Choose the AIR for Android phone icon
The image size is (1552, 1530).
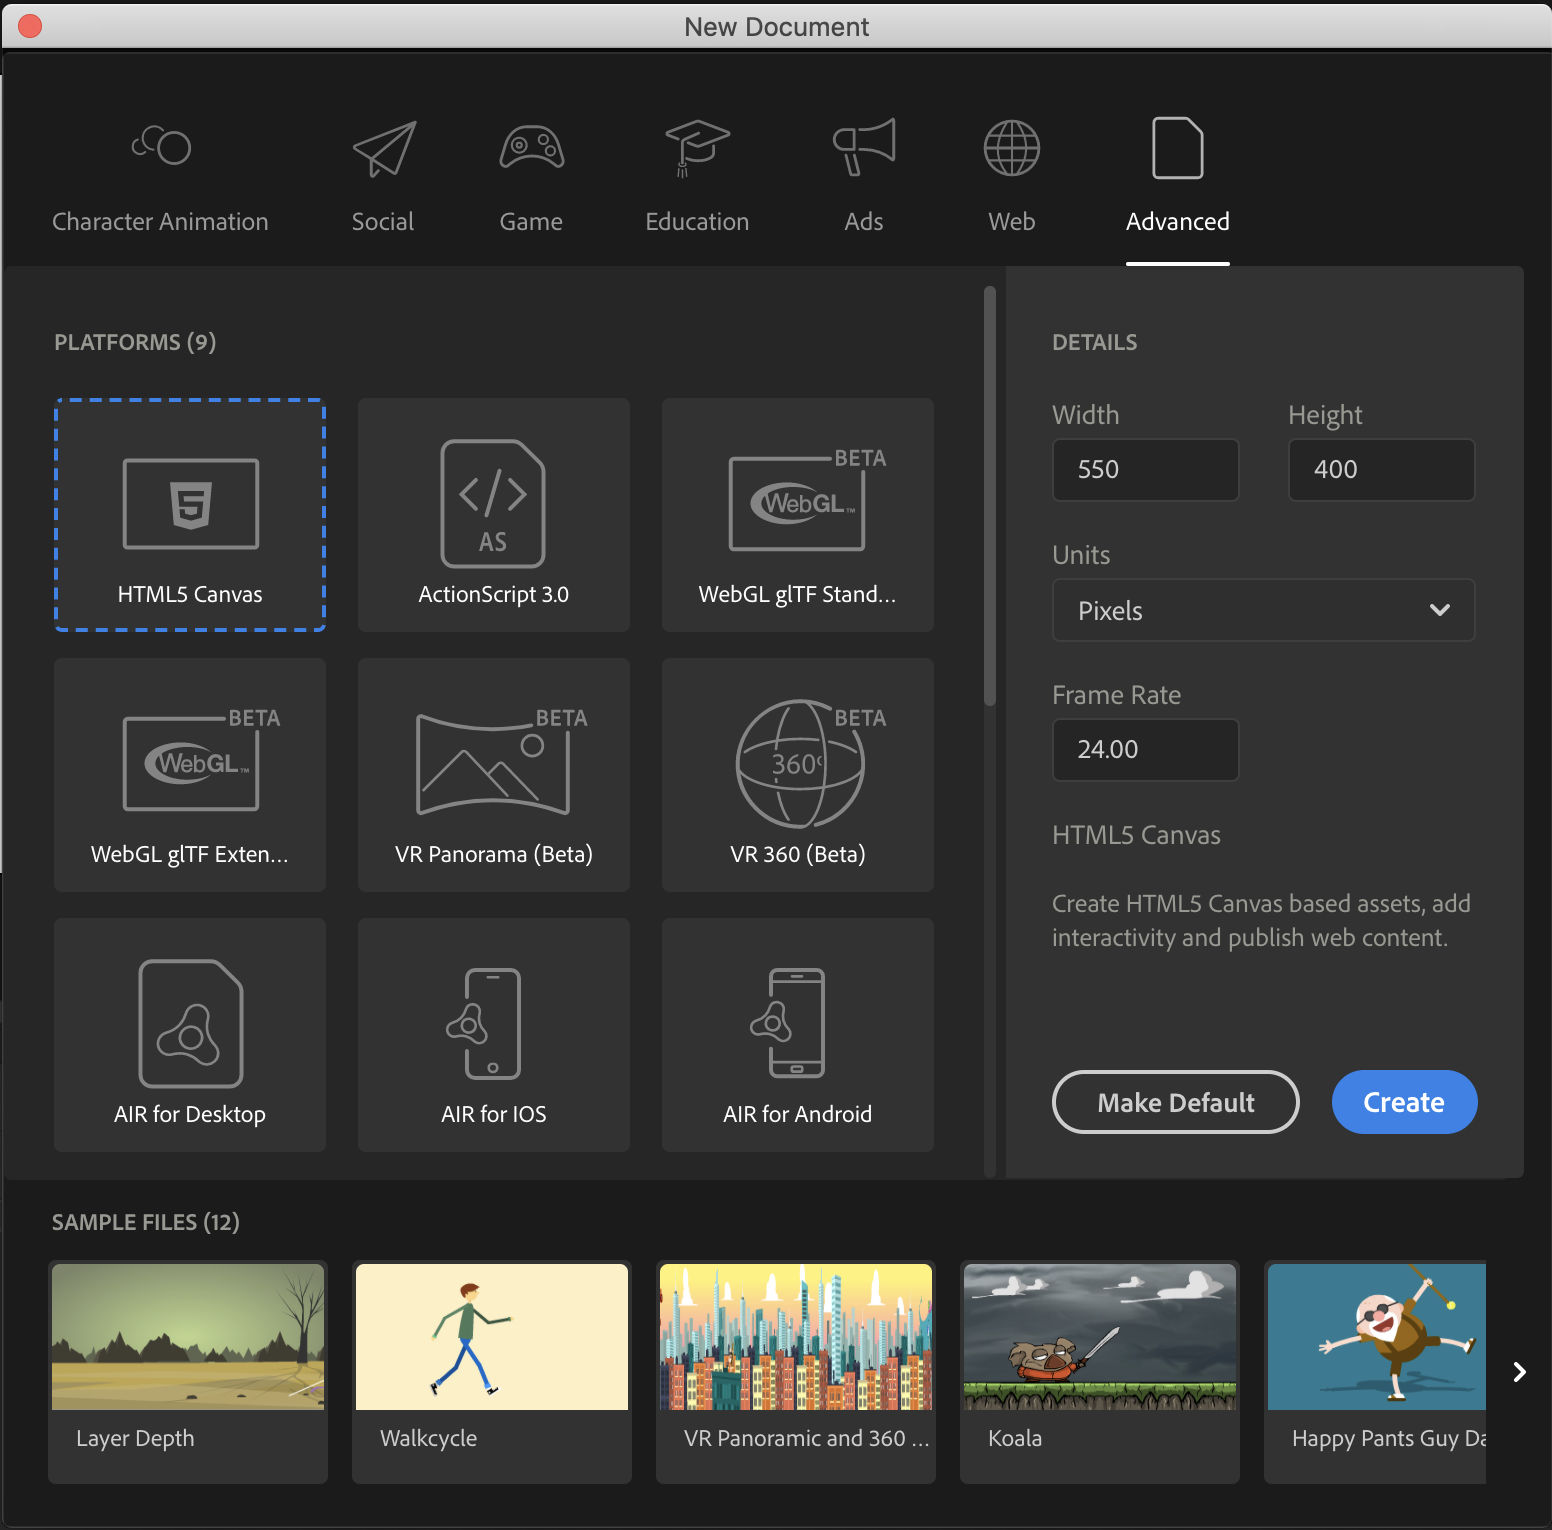[x=788, y=1023]
